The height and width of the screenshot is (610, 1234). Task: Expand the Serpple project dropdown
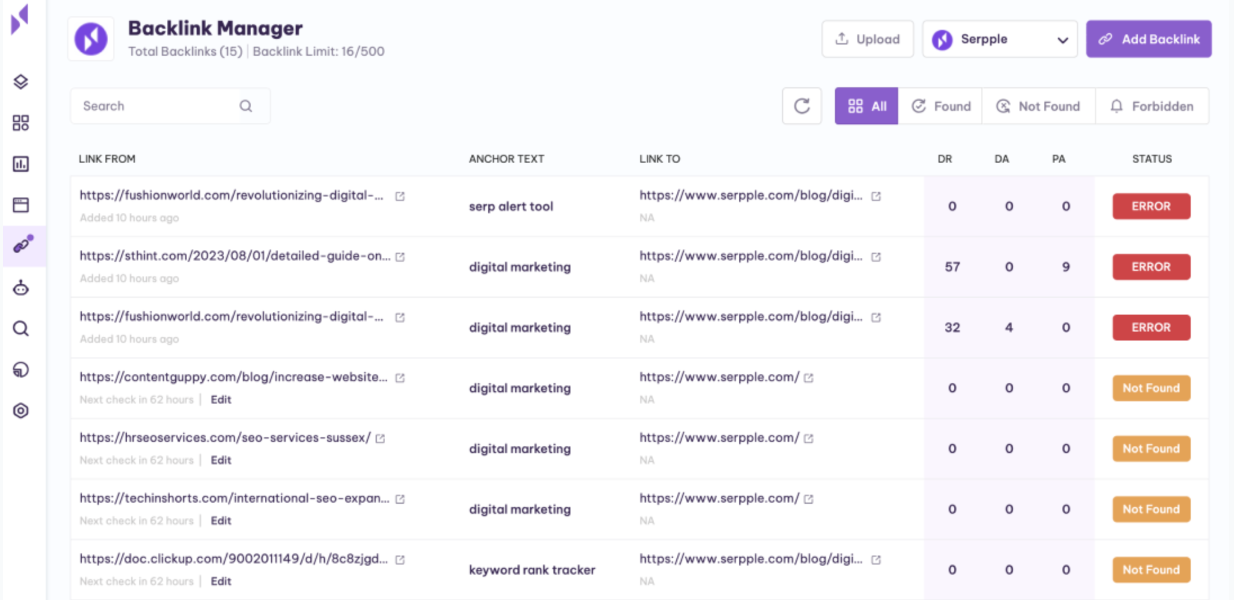pyautogui.click(x=1000, y=39)
